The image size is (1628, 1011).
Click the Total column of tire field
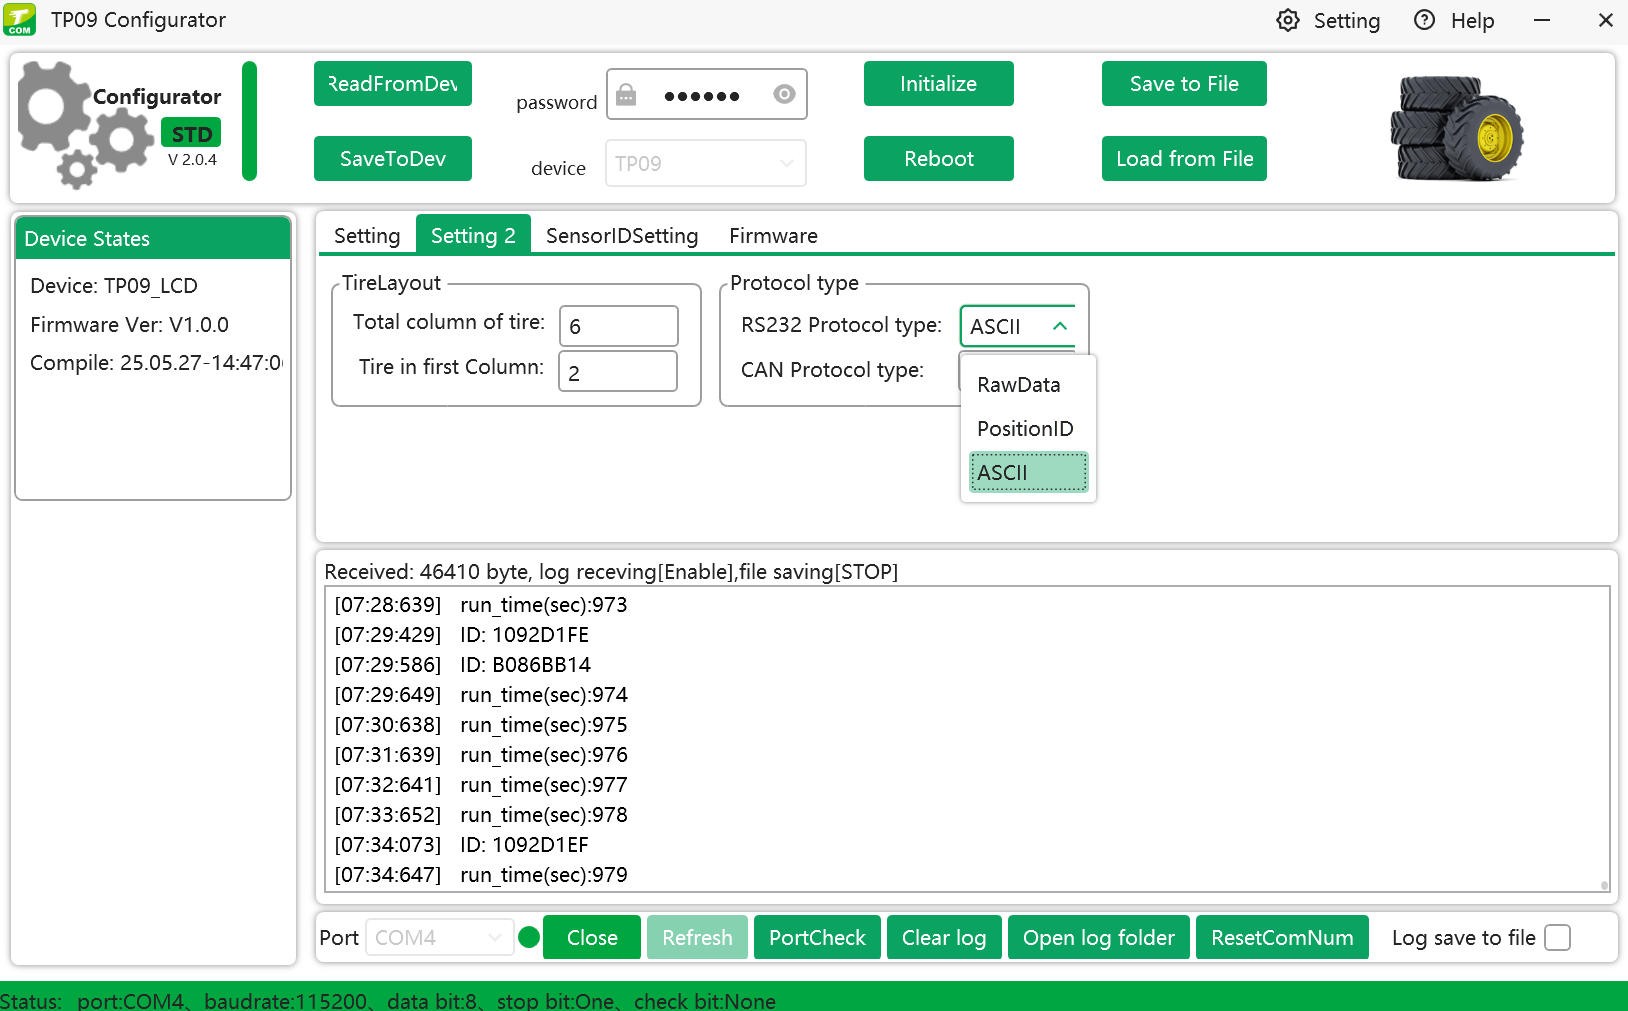pyautogui.click(x=618, y=326)
